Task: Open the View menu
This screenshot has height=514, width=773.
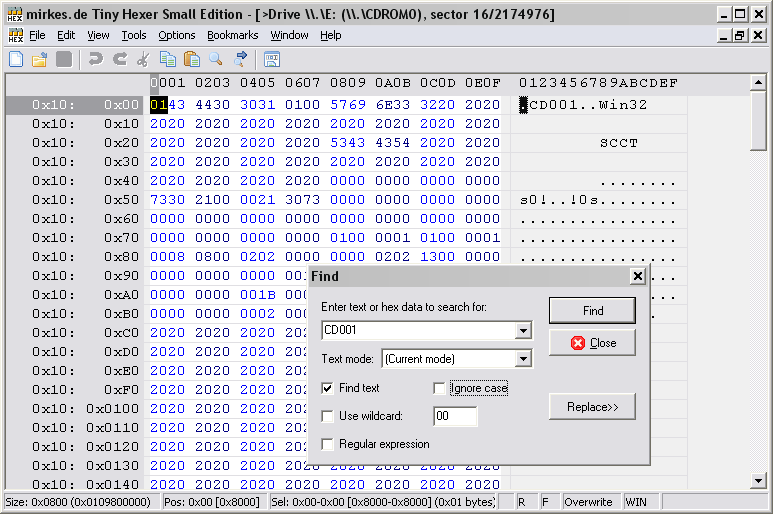Action: click(x=98, y=35)
